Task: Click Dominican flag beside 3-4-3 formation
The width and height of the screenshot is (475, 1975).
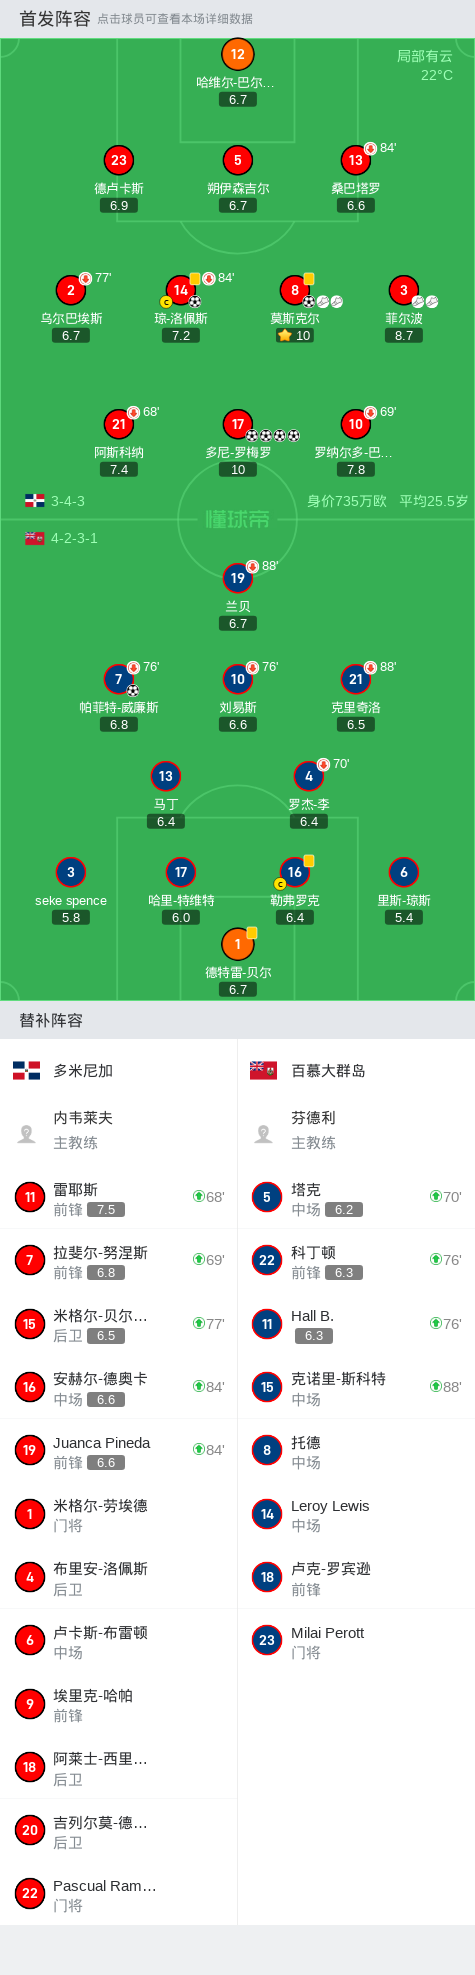Action: 34,501
